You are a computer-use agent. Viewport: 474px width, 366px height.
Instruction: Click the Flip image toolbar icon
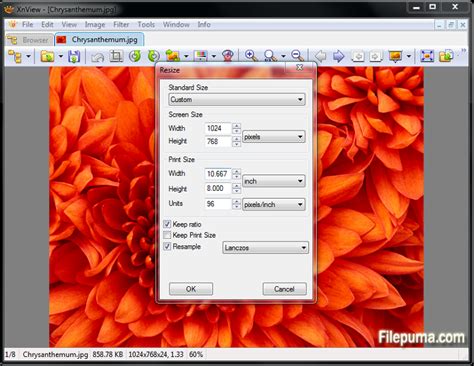click(173, 56)
